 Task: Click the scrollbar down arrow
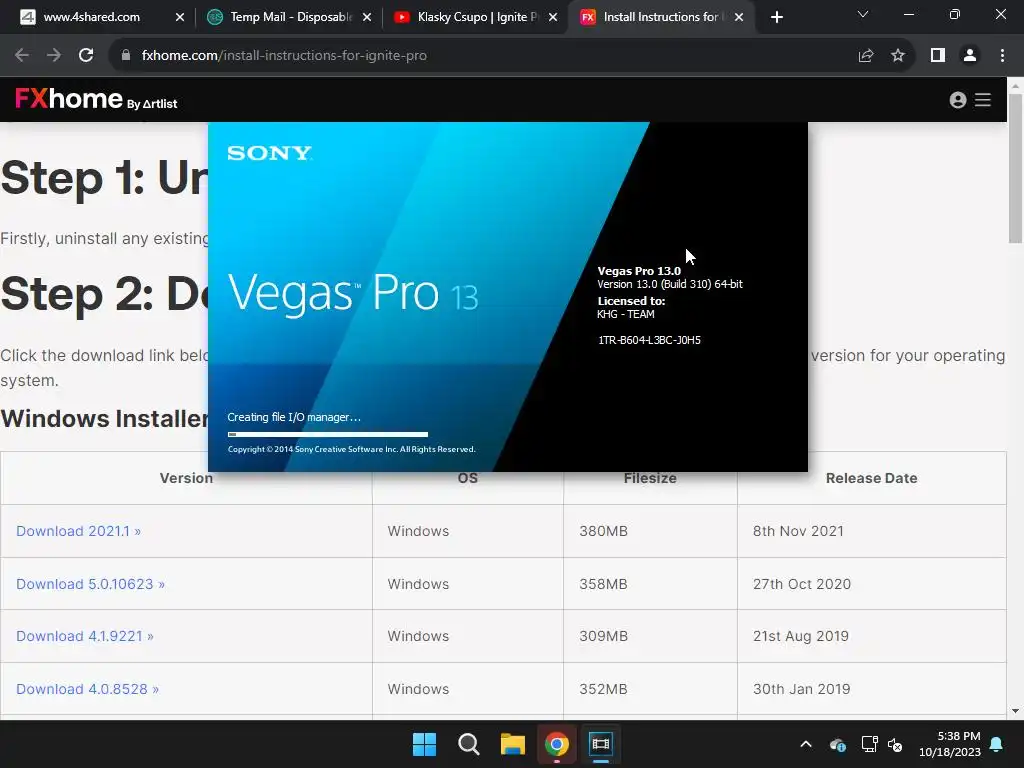click(1016, 711)
